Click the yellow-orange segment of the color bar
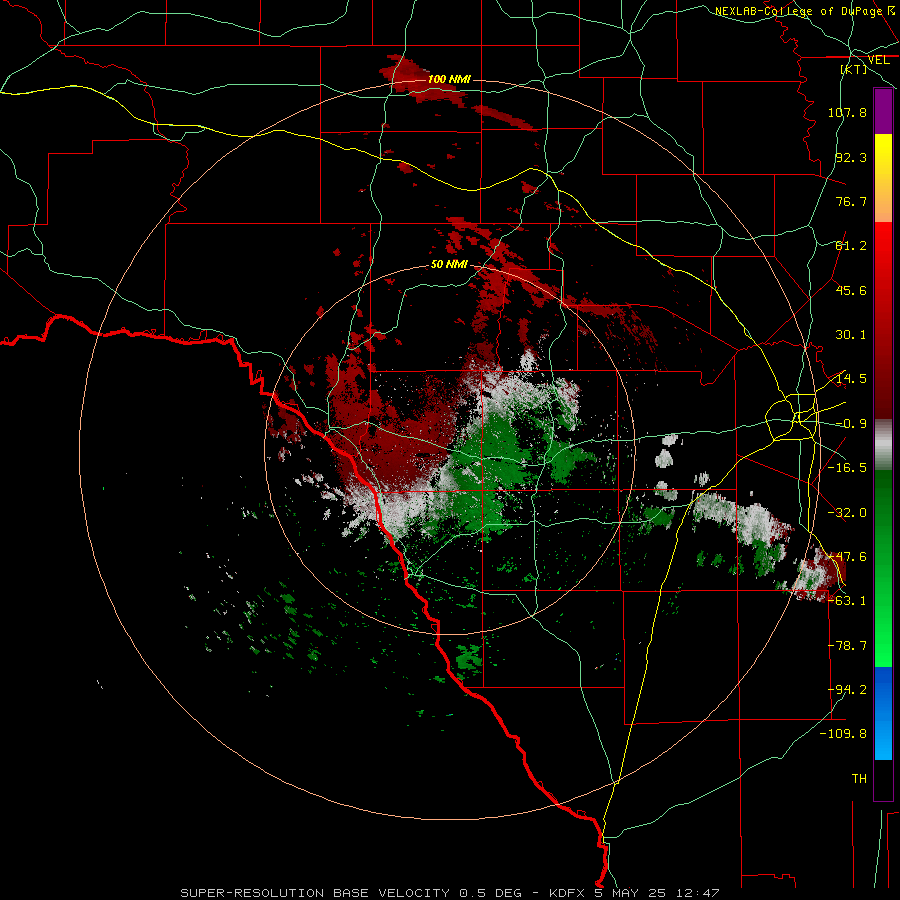The image size is (900, 900). [x=883, y=178]
